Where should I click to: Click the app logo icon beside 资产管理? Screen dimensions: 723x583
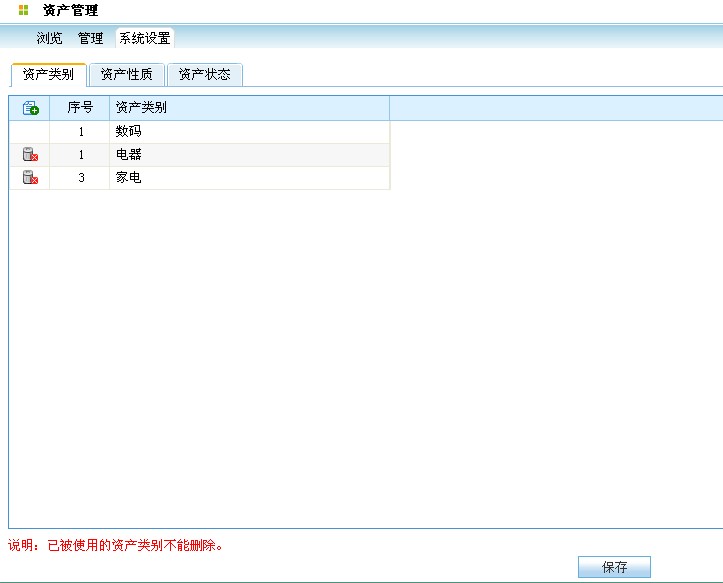(x=23, y=11)
